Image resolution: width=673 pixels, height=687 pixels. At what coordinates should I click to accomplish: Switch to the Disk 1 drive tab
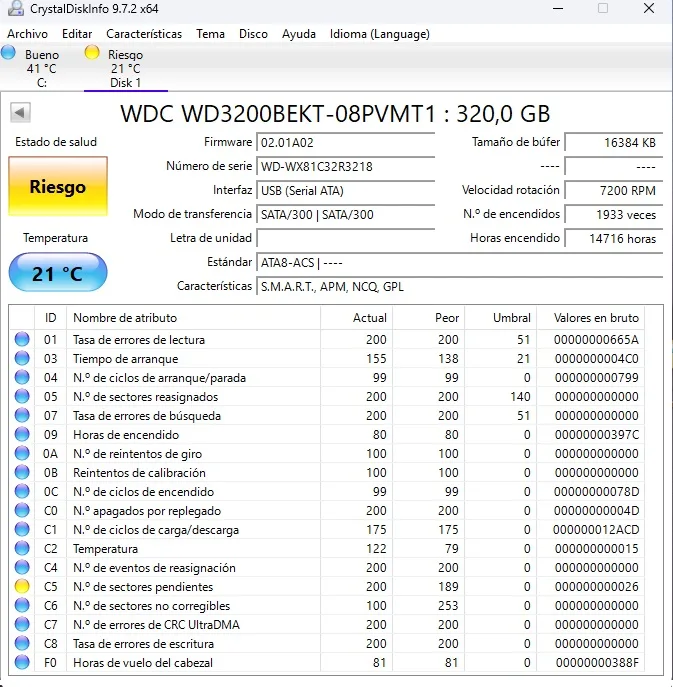click(x=125, y=68)
